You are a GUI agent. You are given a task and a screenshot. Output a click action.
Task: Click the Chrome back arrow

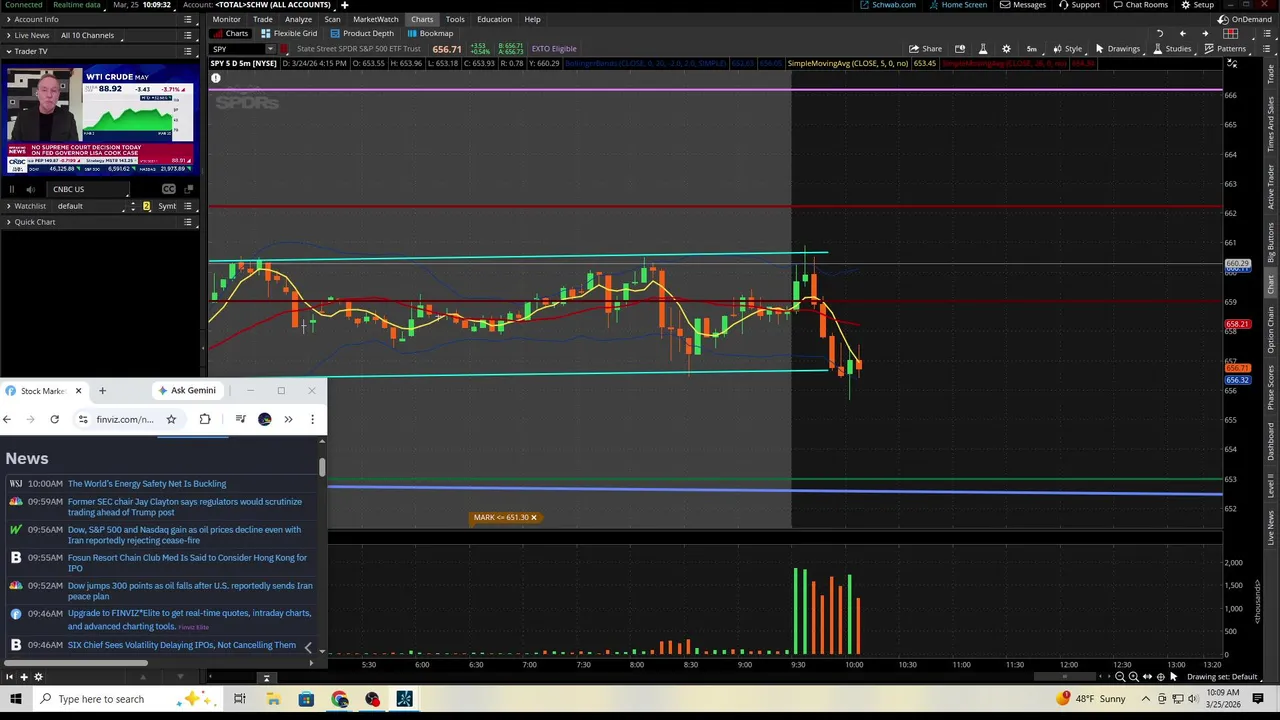(x=7, y=419)
